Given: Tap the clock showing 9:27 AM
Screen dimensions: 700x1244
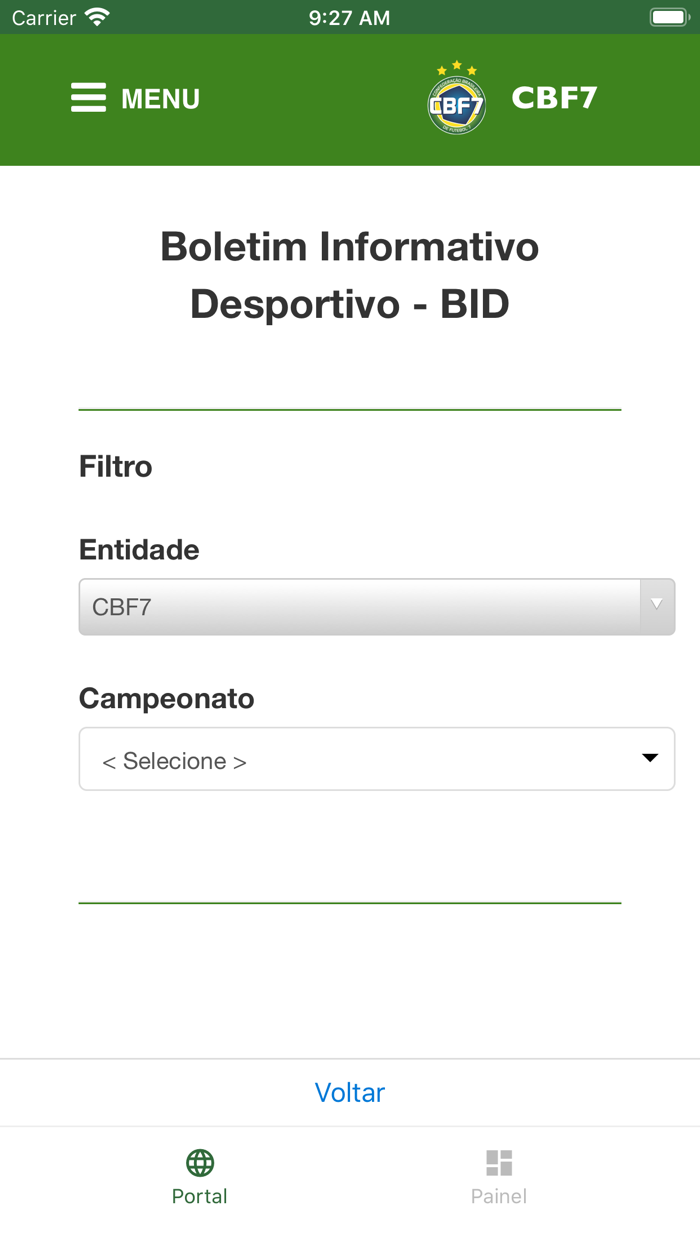Looking at the screenshot, I should coord(349,16).
